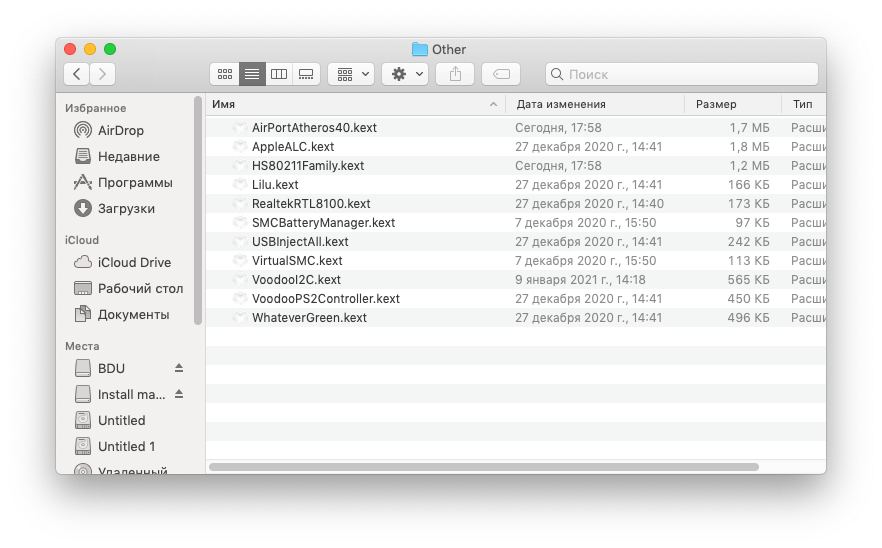
Task: Open the gear action menu
Action: coord(405,74)
